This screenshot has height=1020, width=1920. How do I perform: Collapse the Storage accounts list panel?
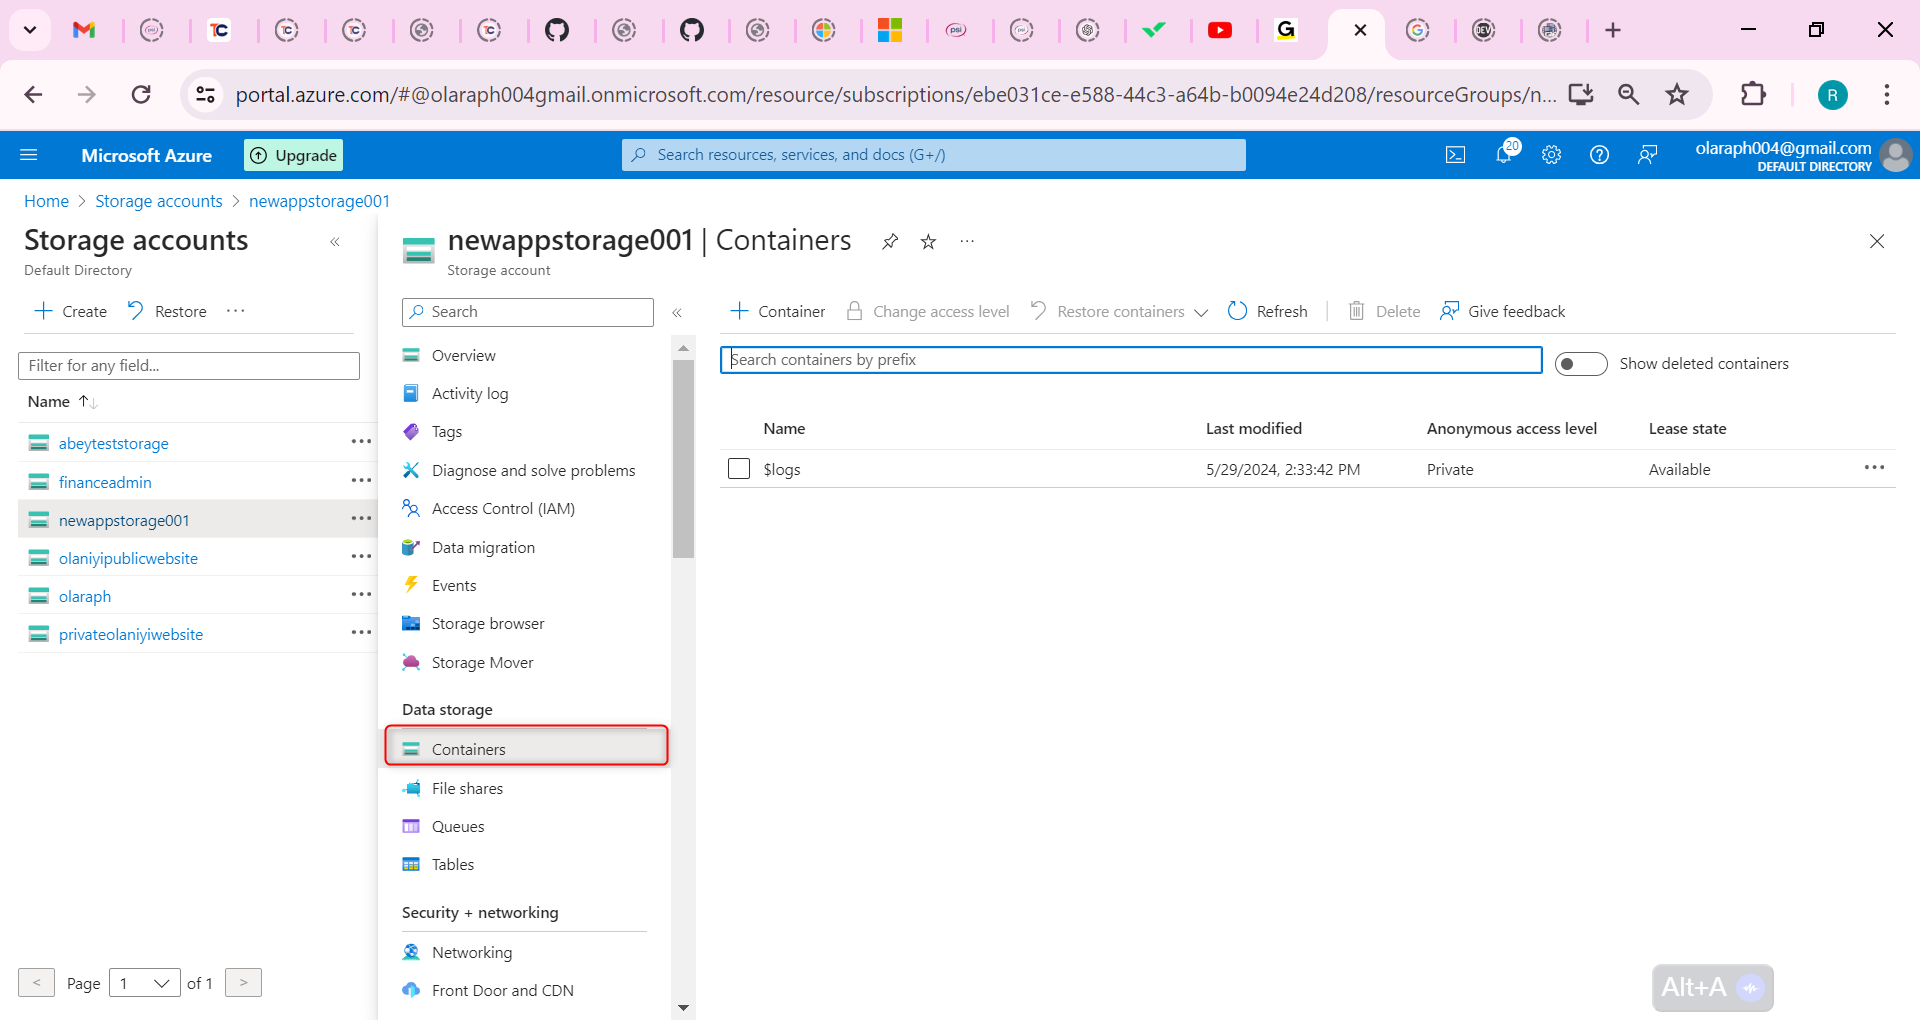pyautogui.click(x=335, y=242)
